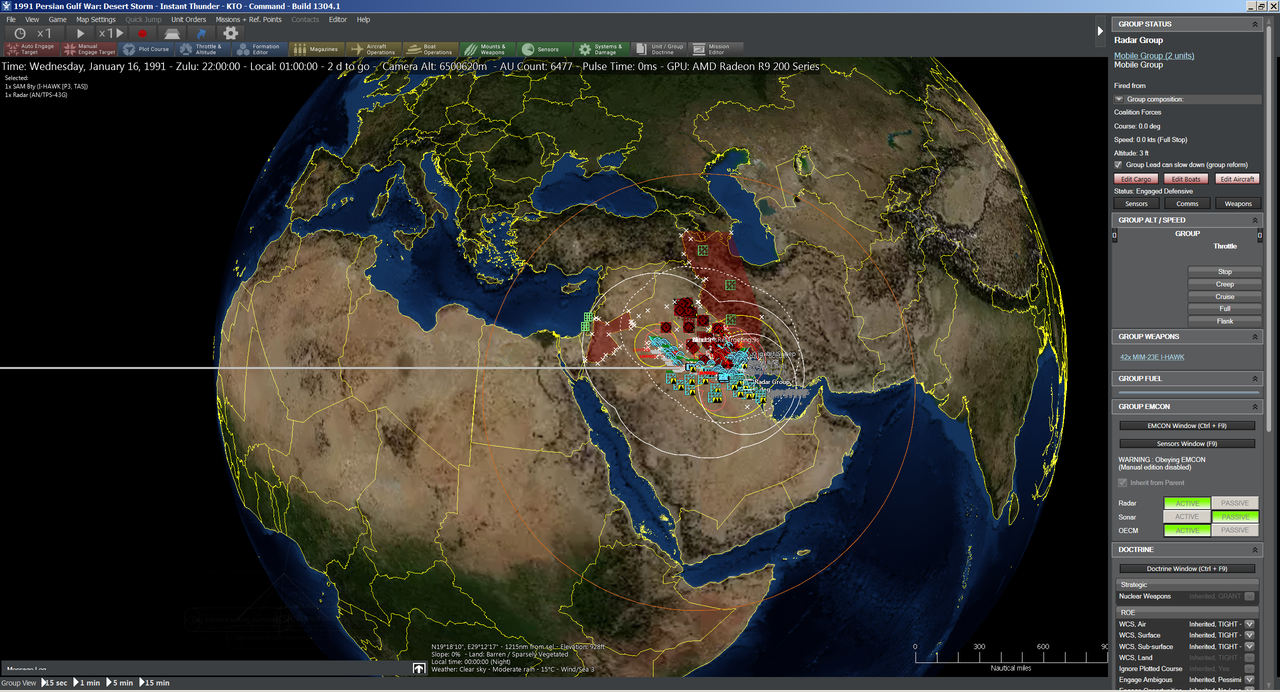
Task: Set Sonar to ACTIVE
Action: pyautogui.click(x=1187, y=517)
